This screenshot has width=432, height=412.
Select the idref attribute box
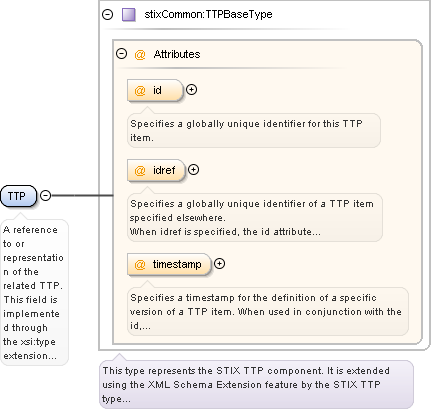(156, 170)
